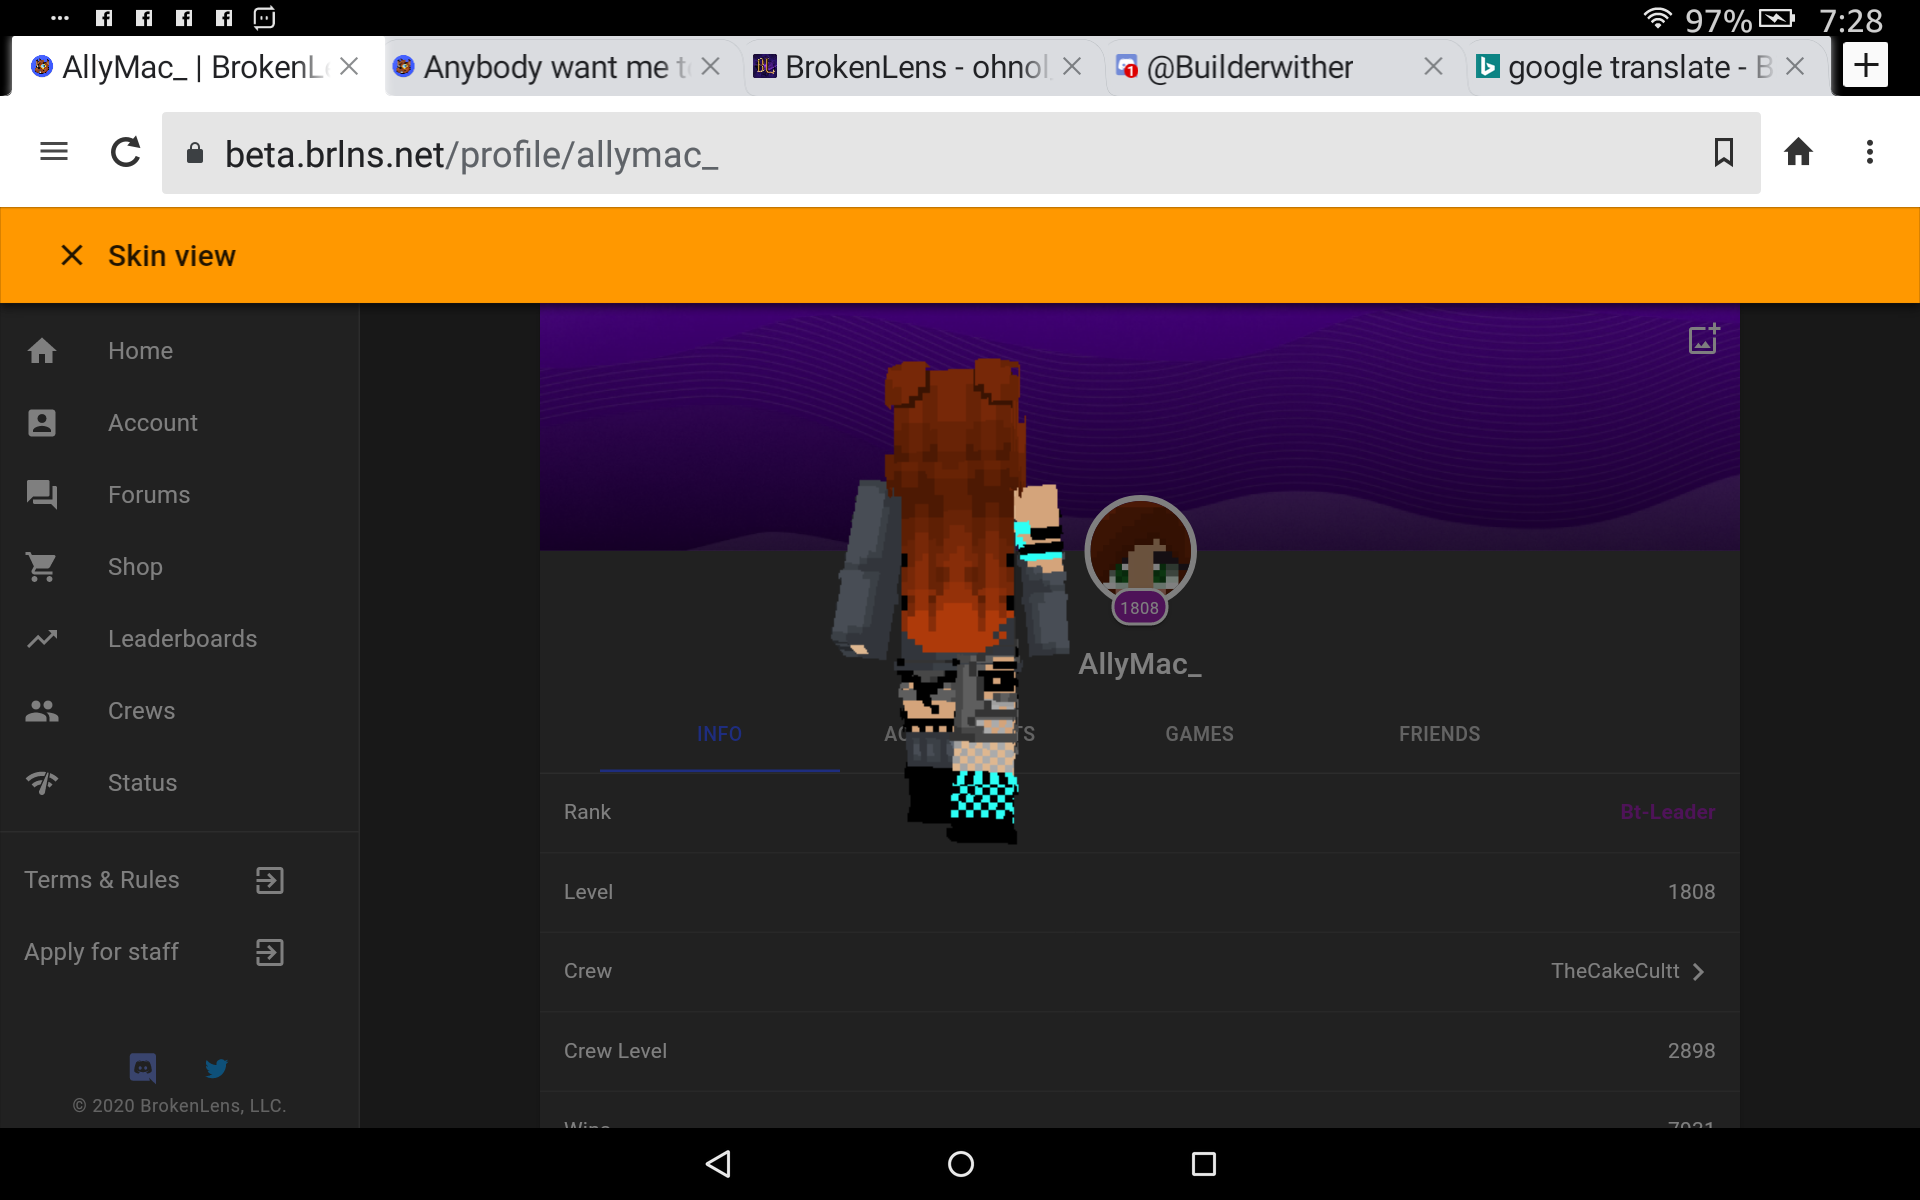Click the 2020 BrokenLens copyright text
The image size is (1920, 1200).
point(180,1106)
